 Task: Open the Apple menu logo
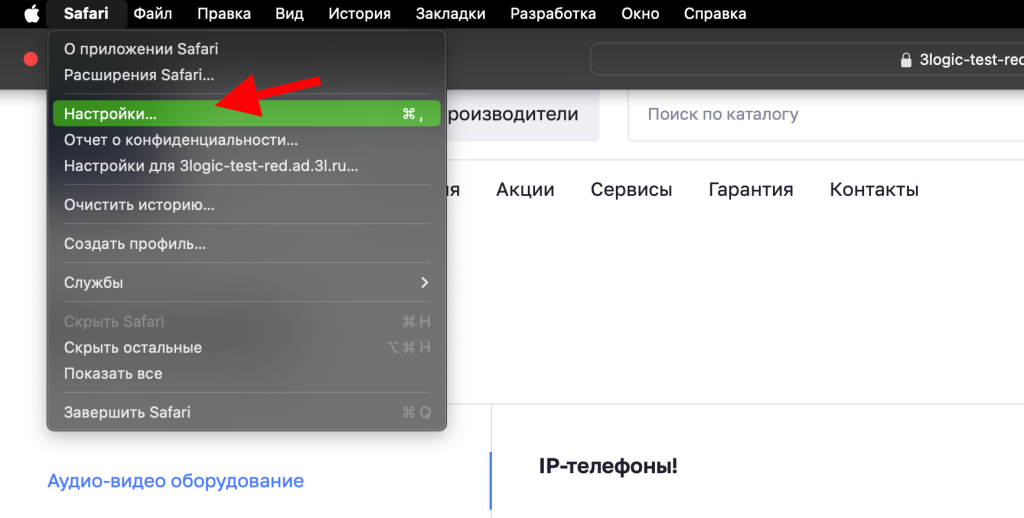click(31, 14)
